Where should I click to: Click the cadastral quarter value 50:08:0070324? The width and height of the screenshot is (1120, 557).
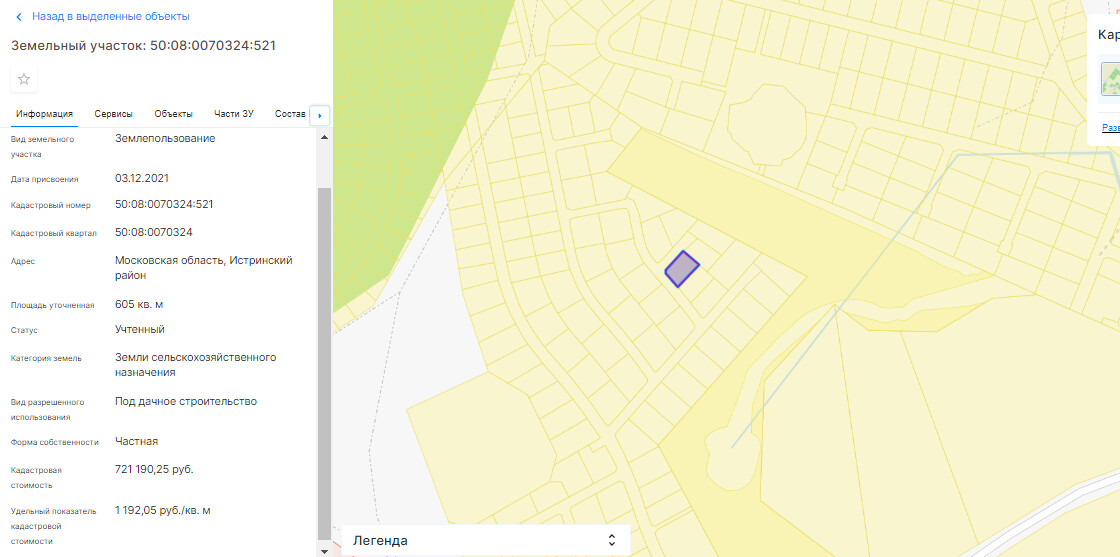coord(153,233)
